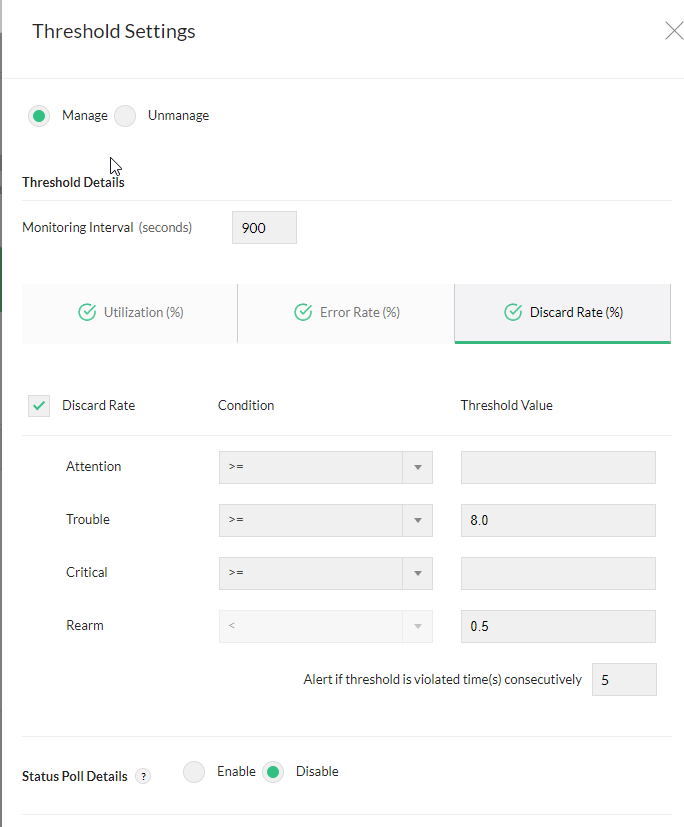Click the Threshold Value column header

point(507,406)
